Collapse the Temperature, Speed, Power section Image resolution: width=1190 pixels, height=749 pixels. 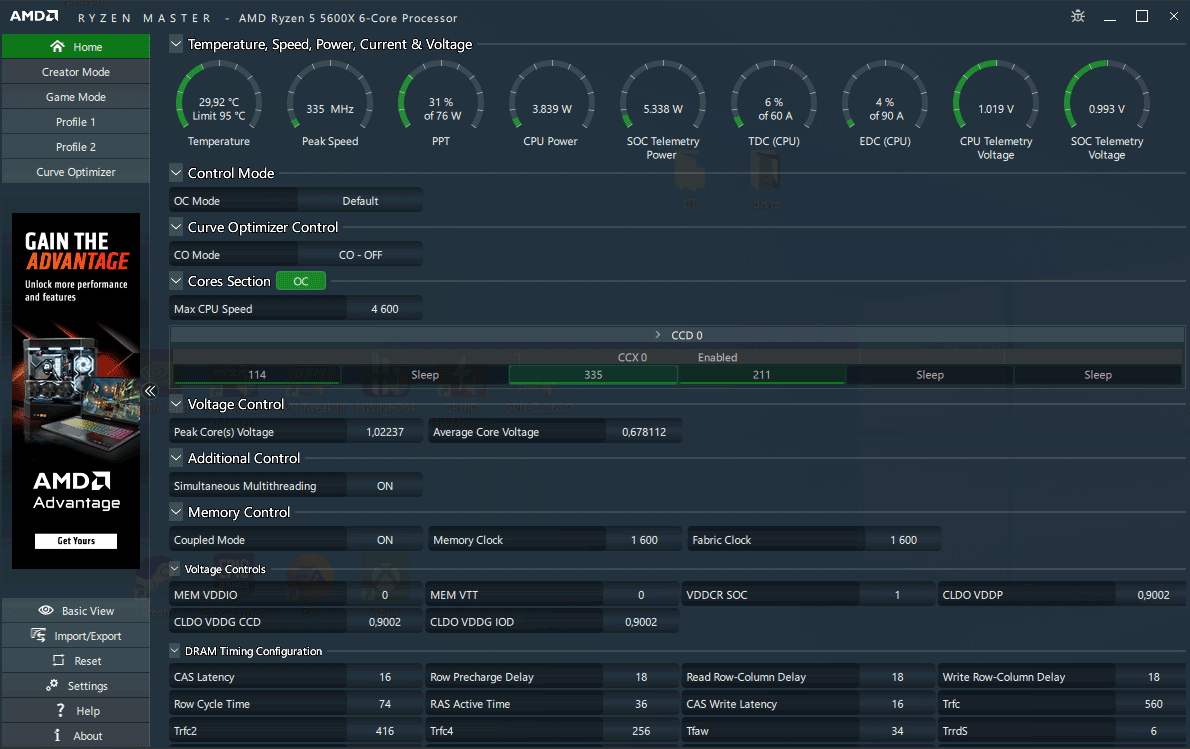(x=176, y=44)
